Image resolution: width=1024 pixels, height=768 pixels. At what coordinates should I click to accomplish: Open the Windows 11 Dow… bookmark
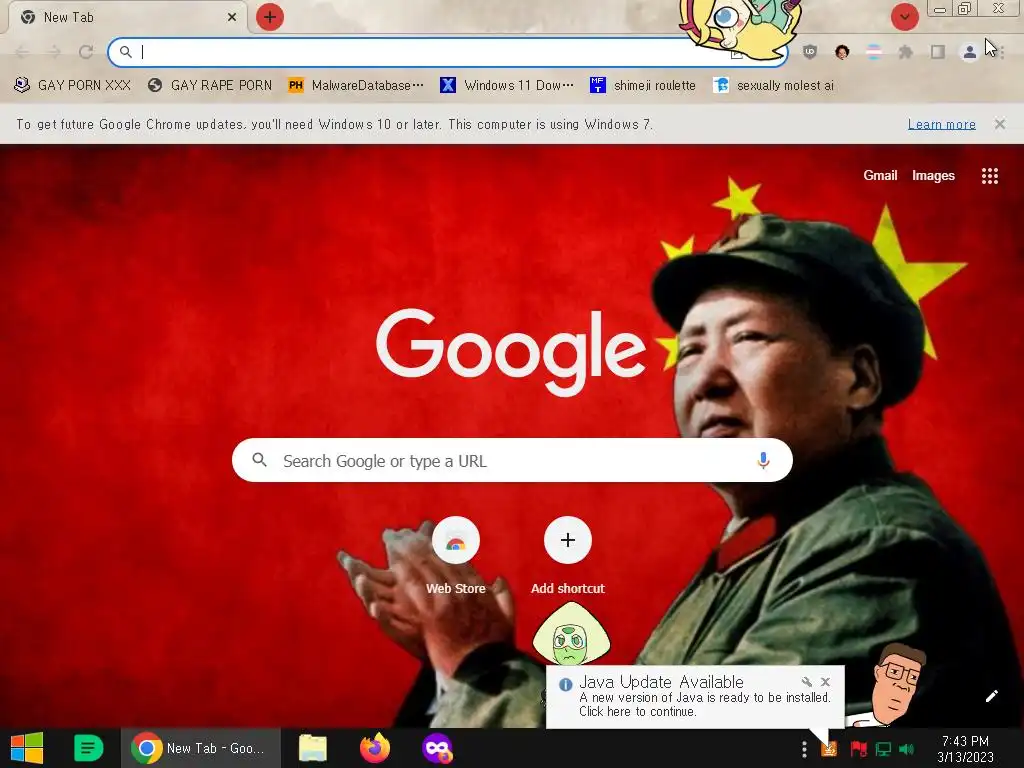507,86
